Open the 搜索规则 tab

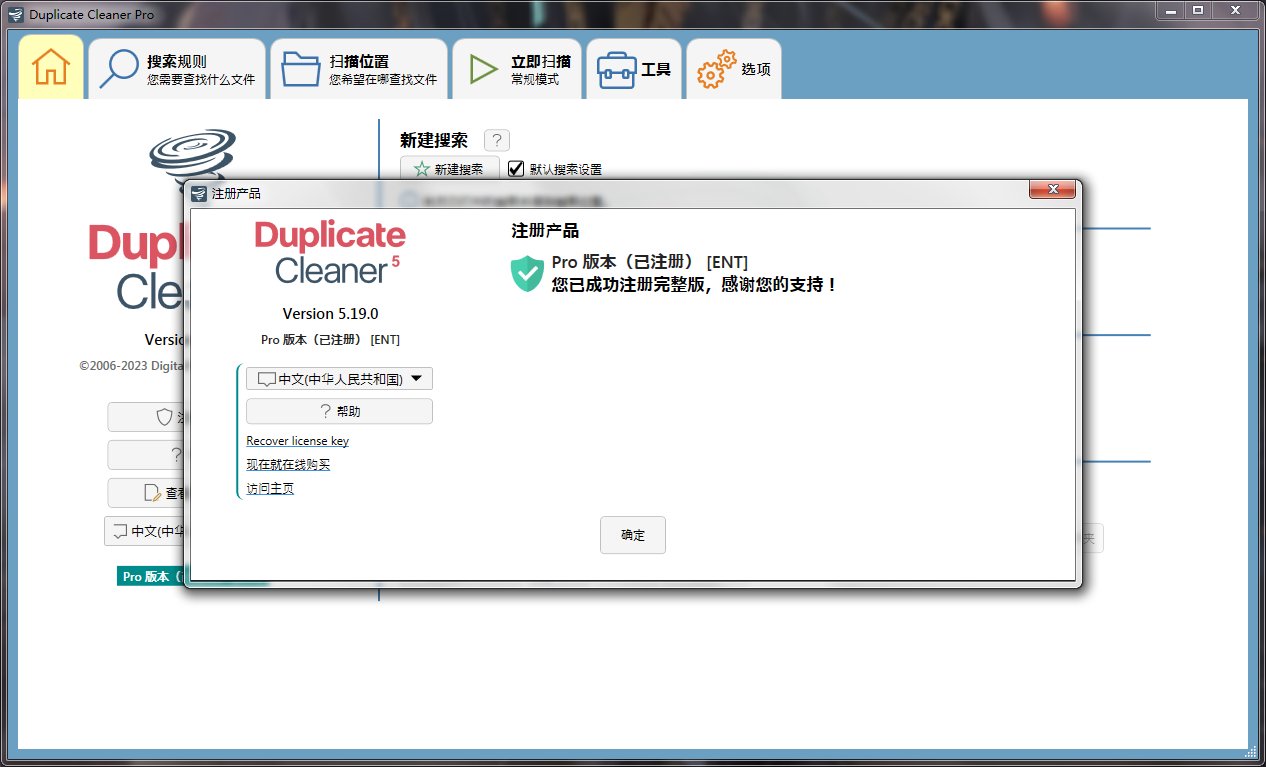click(x=177, y=69)
